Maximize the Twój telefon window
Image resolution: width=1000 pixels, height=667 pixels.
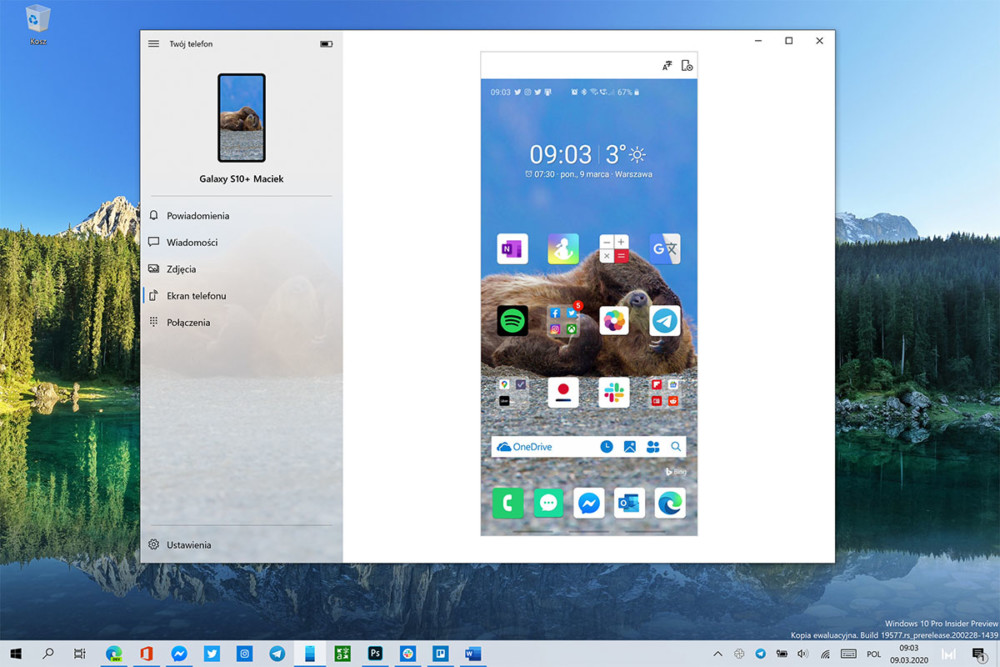coord(789,41)
